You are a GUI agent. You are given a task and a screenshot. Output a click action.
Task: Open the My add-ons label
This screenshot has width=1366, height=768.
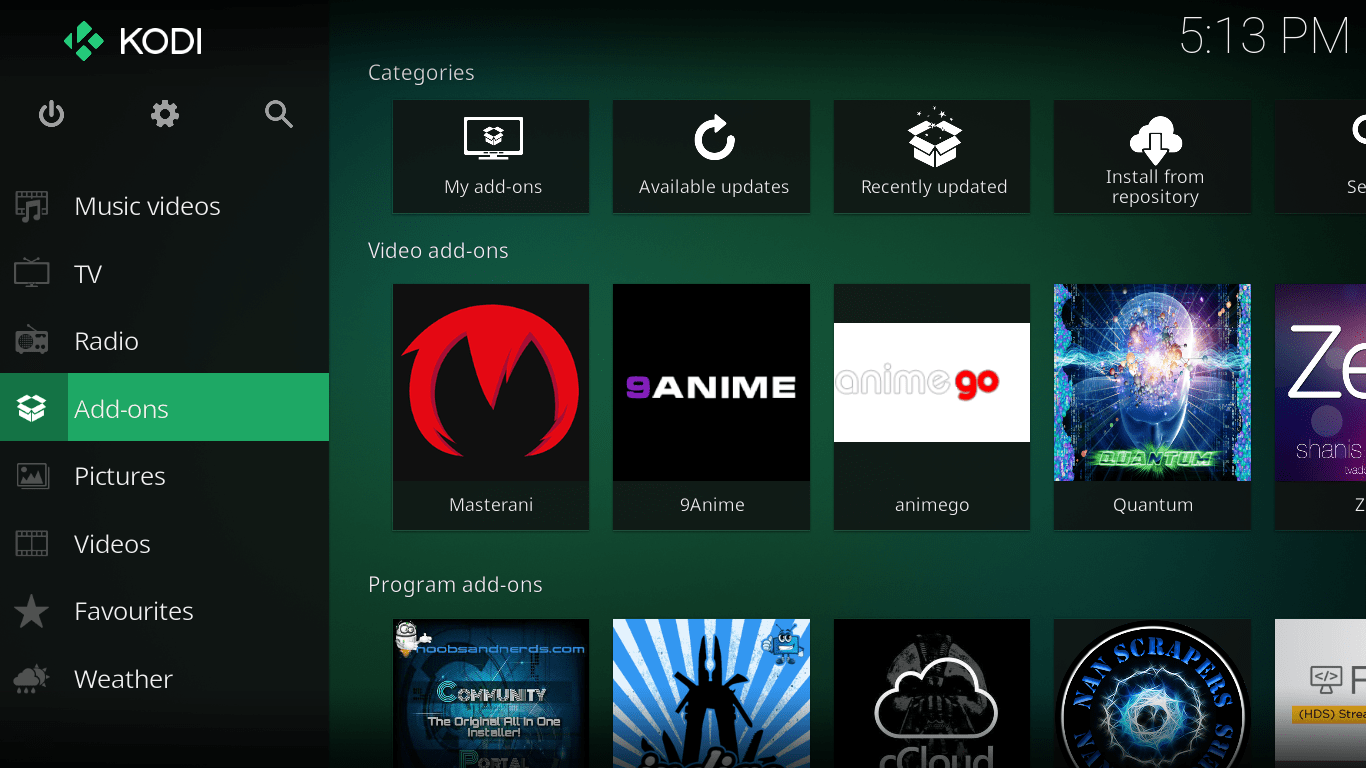pos(493,187)
